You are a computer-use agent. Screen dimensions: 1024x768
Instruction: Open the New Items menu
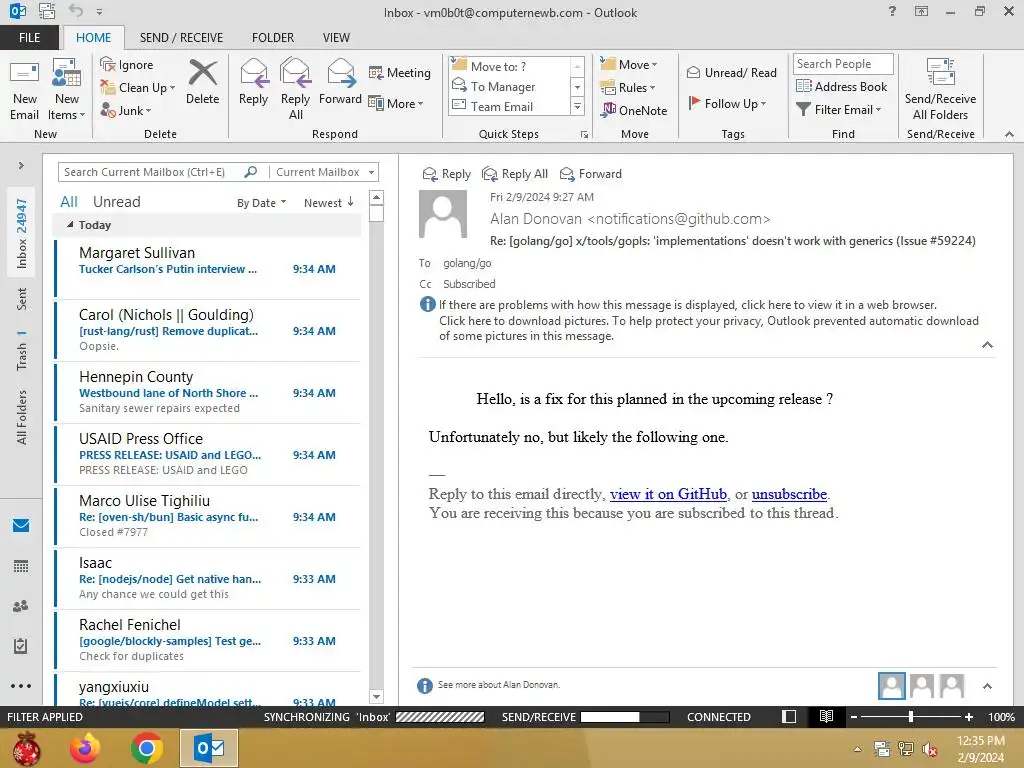tap(67, 90)
